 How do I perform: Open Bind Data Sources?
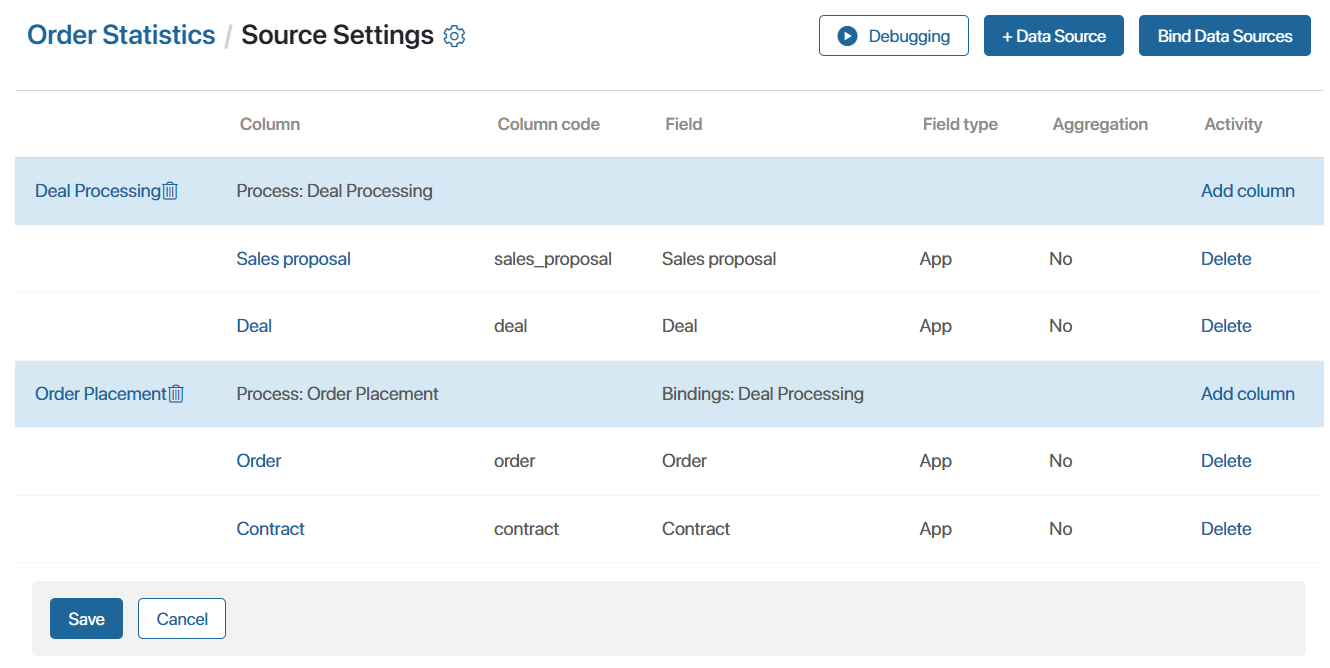click(x=1225, y=36)
